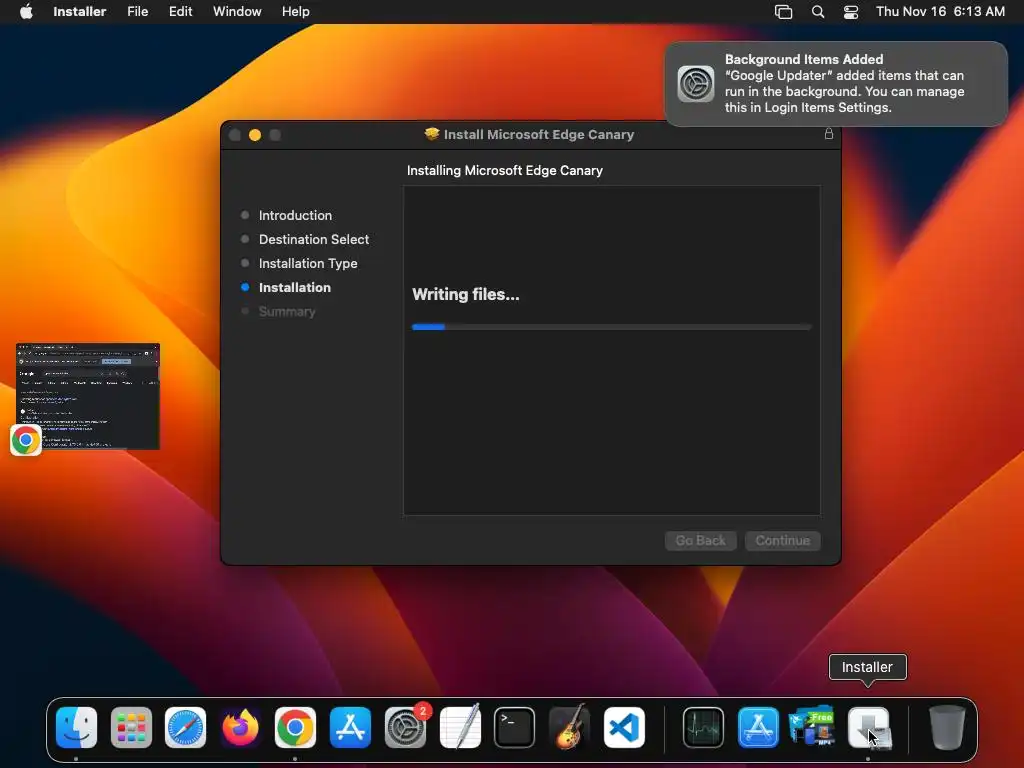Image resolution: width=1024 pixels, height=768 pixels.
Task: Open the App Store icon beside Chrome
Action: [x=350, y=727]
